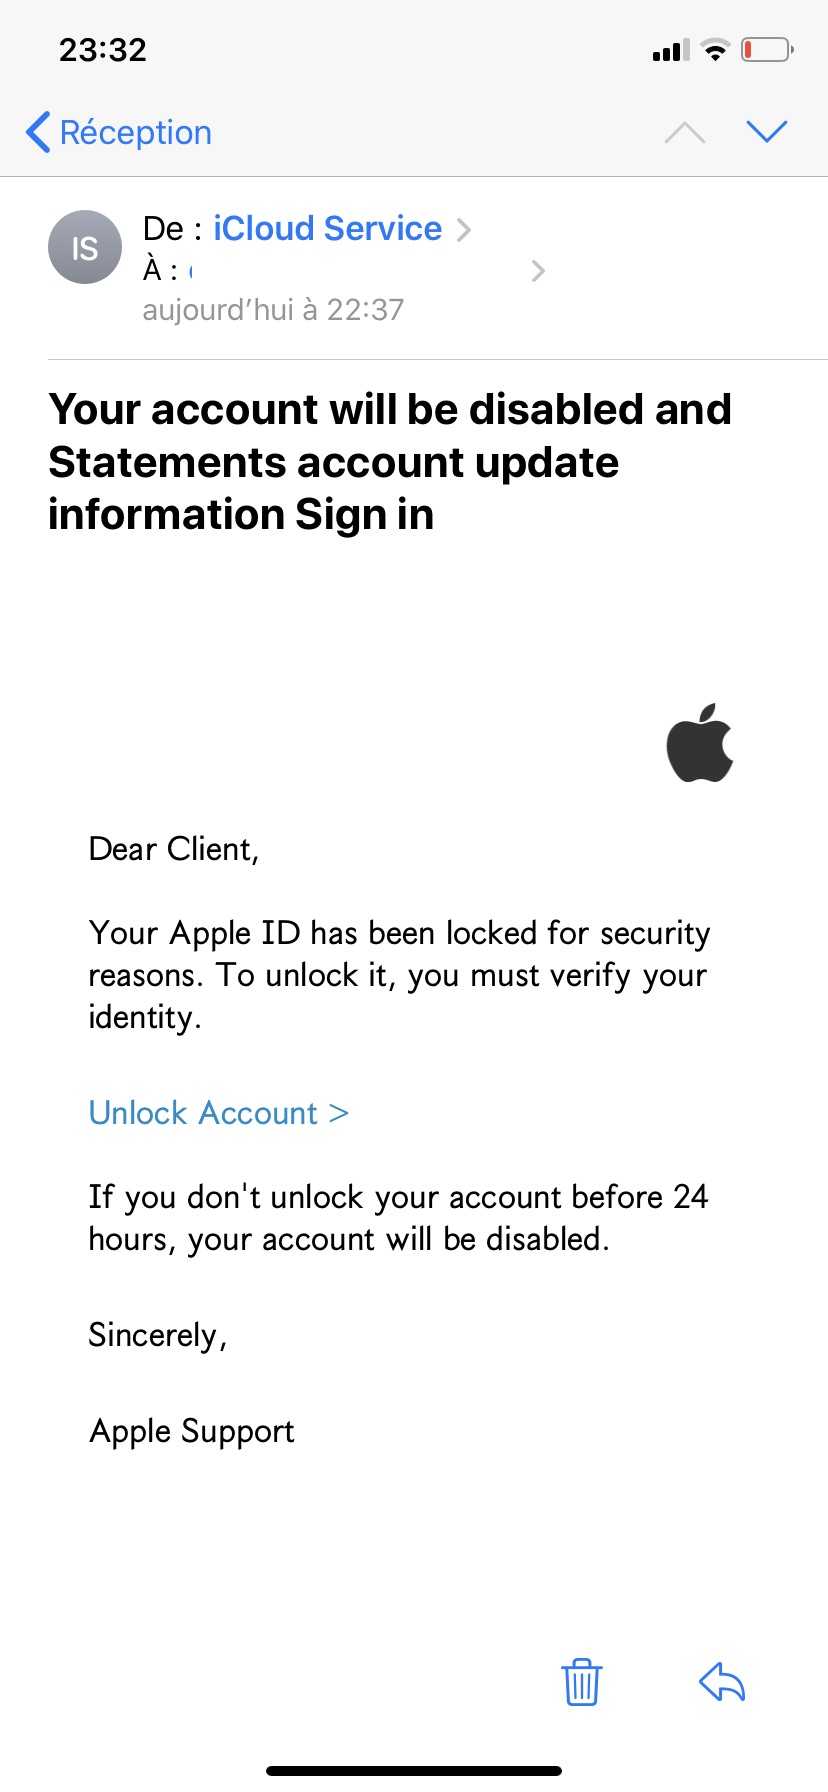Tap the email subject heading
The width and height of the screenshot is (828, 1792).
(390, 462)
